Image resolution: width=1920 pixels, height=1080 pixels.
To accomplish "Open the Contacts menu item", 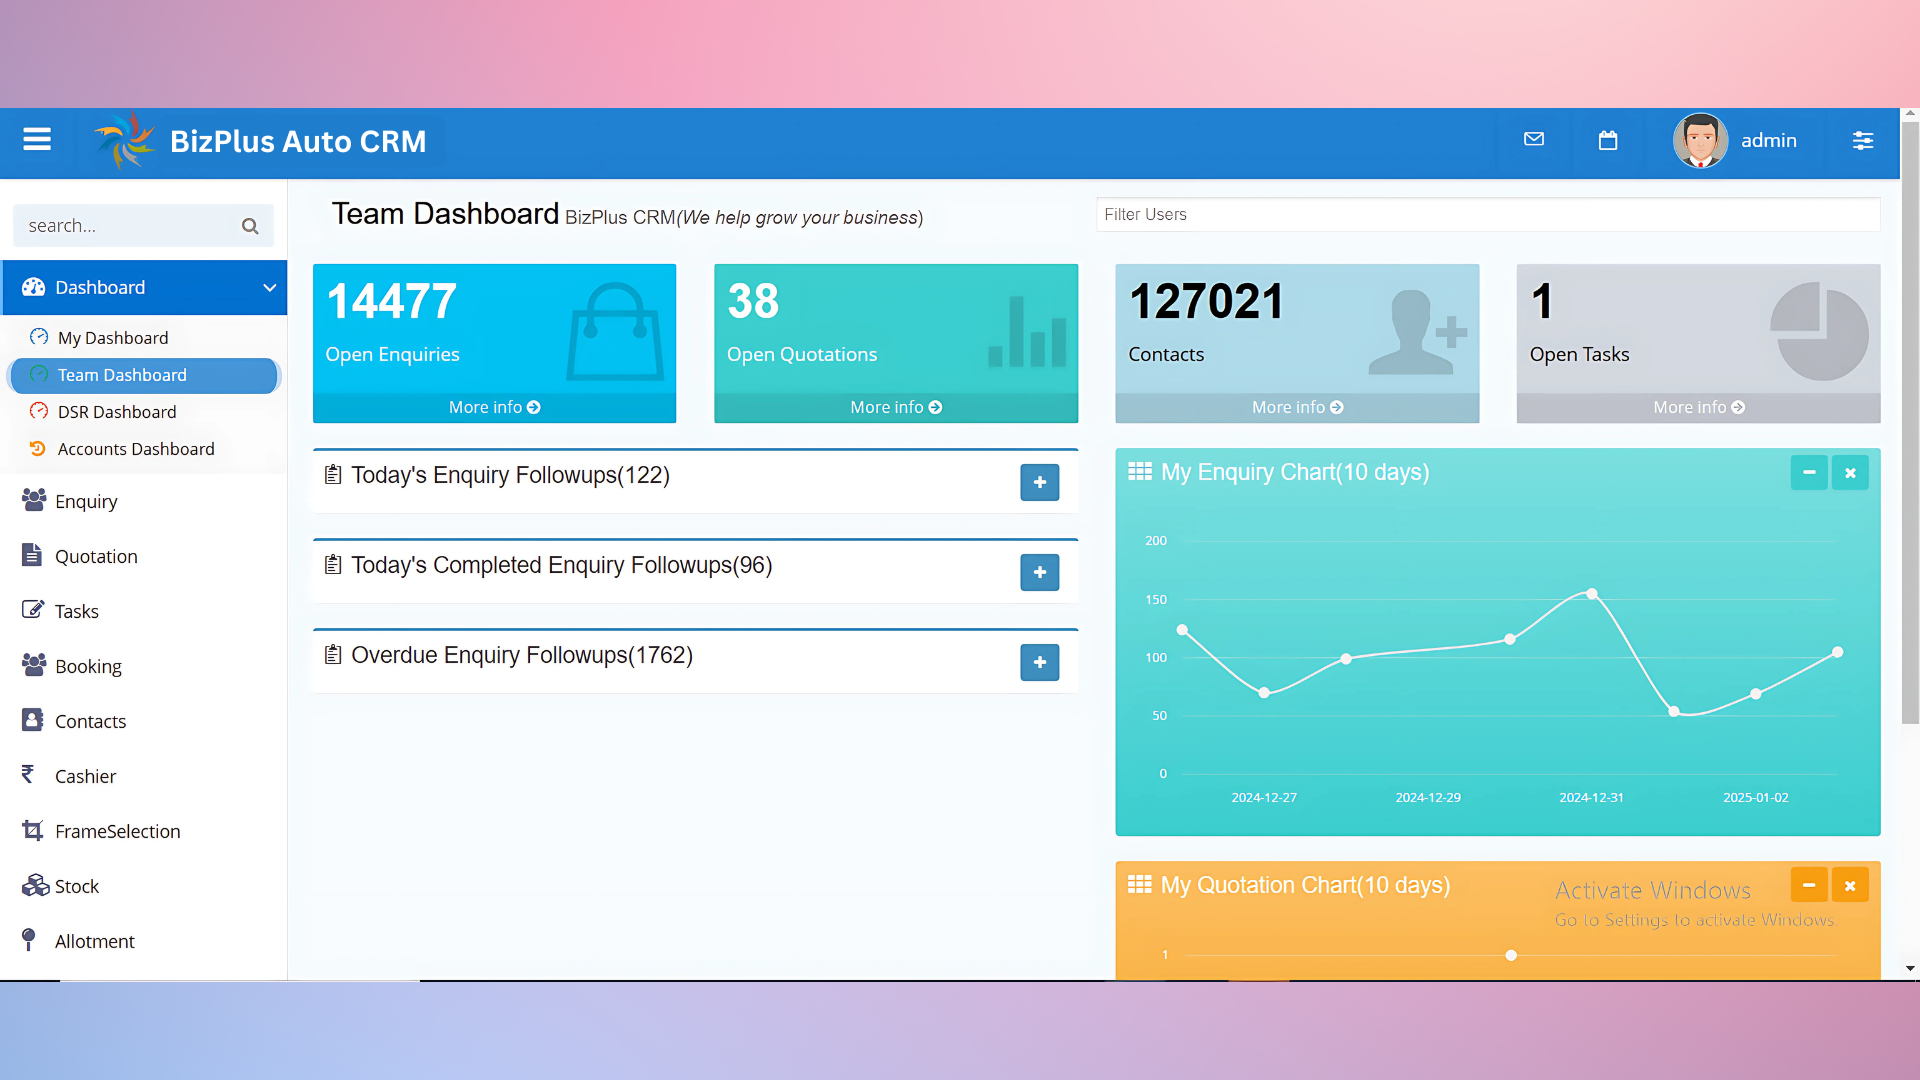I will 90,721.
